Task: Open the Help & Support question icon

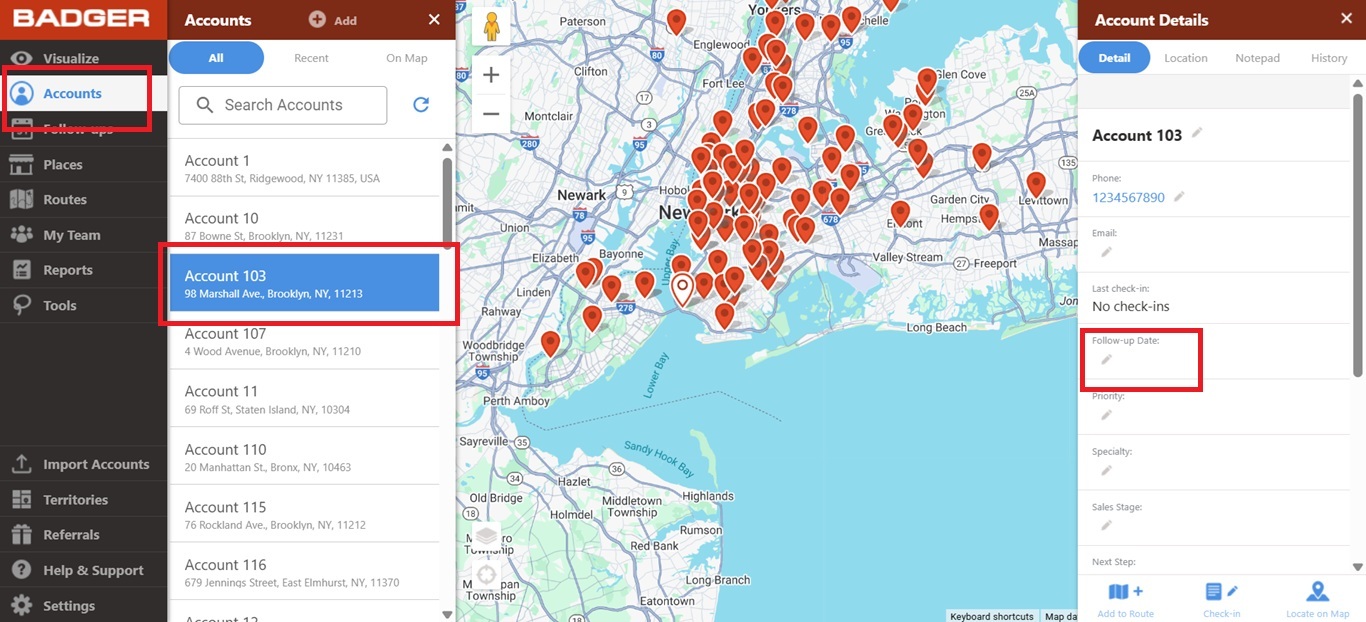Action: [22, 570]
